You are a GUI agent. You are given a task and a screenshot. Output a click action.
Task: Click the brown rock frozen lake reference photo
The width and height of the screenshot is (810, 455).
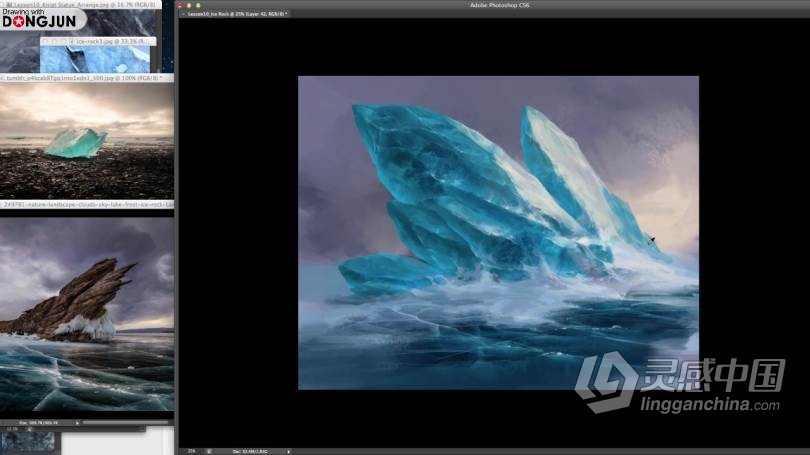tap(87, 314)
